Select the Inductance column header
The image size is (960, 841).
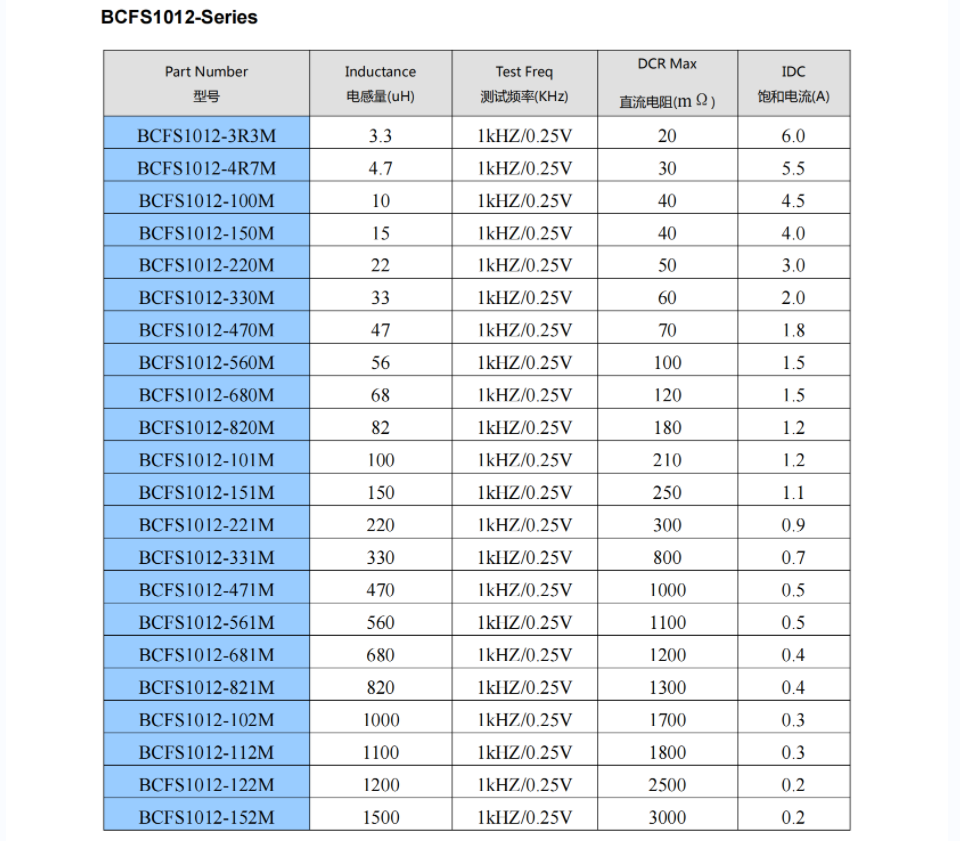pos(380,83)
